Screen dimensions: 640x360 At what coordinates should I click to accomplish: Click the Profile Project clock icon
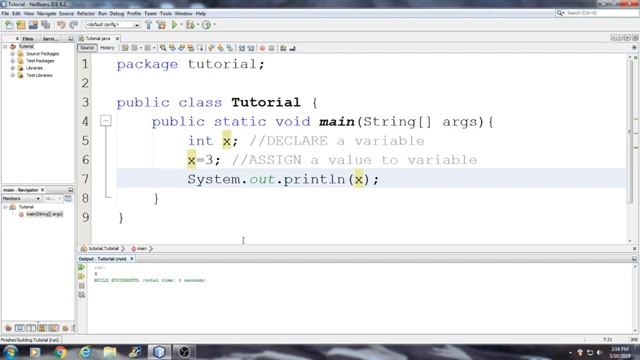(206, 25)
